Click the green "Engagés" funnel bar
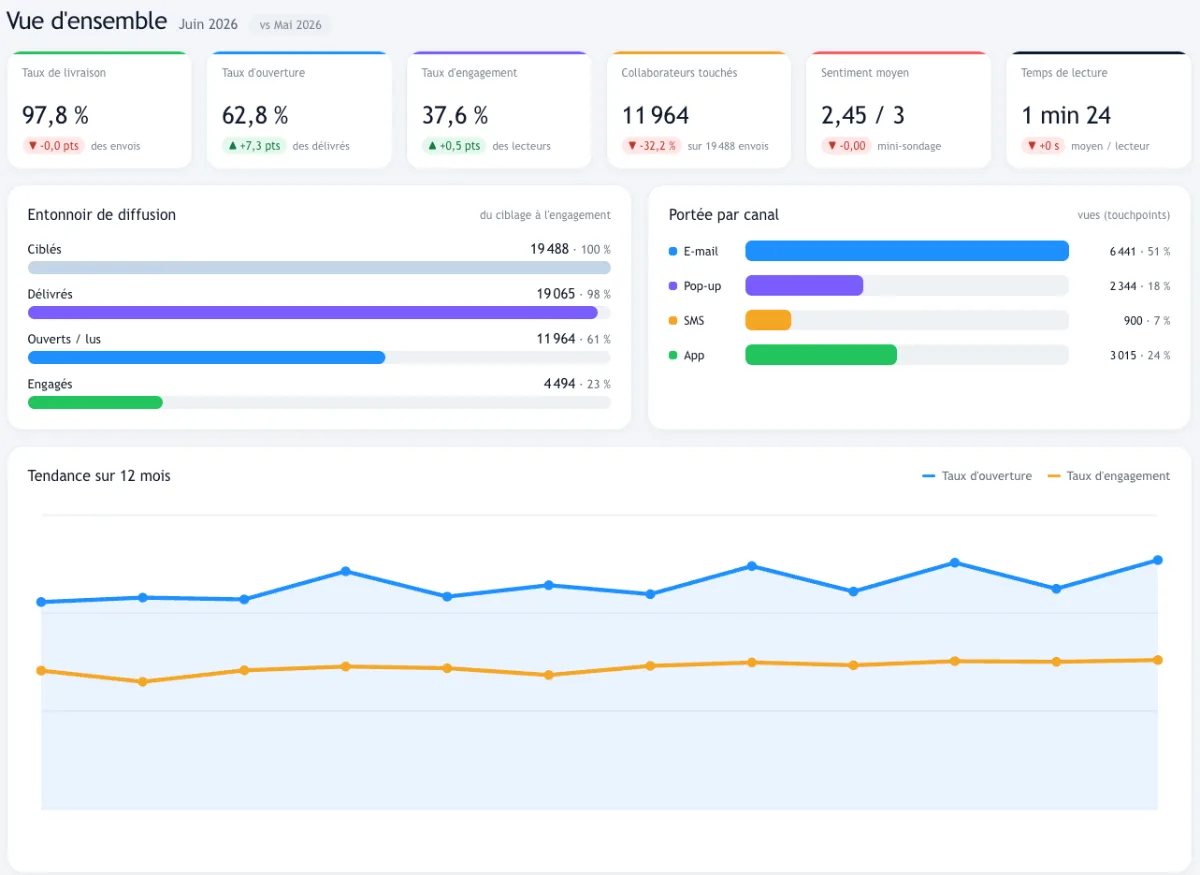This screenshot has width=1200, height=875. coord(95,403)
